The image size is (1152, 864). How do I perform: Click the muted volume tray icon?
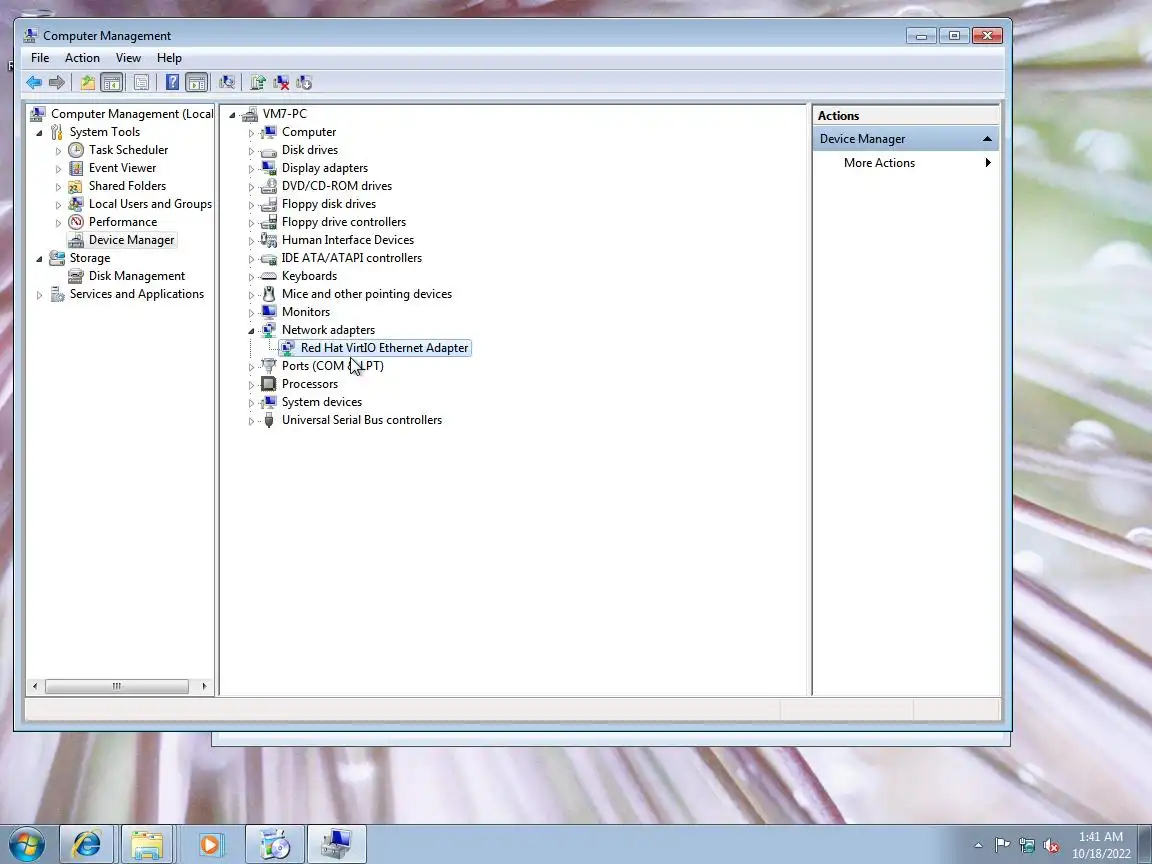(1051, 846)
